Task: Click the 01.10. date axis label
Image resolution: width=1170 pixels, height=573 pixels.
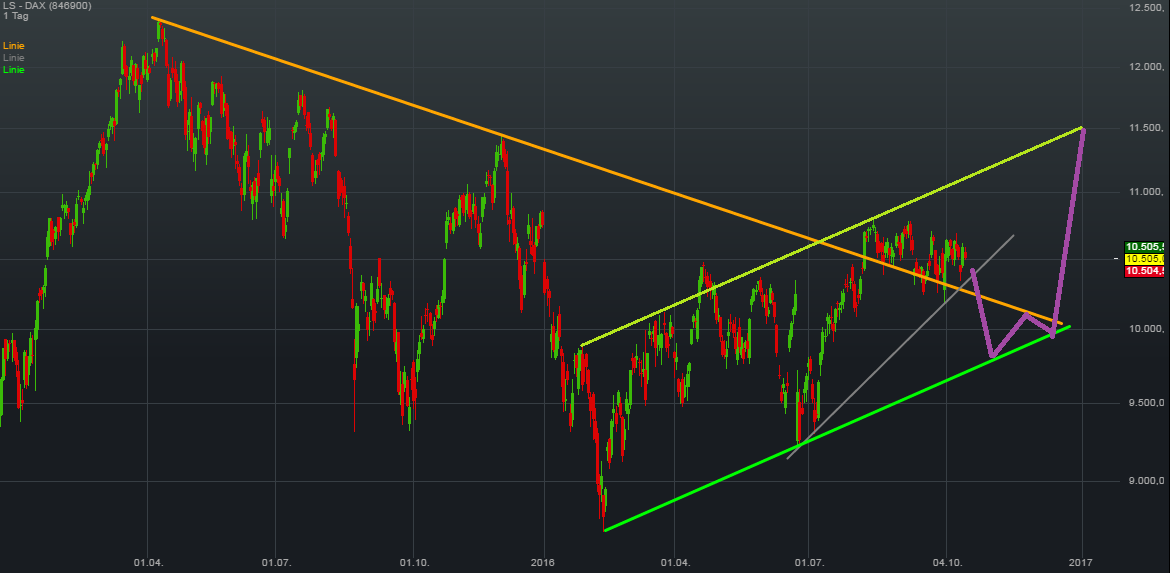Action: (x=413, y=561)
